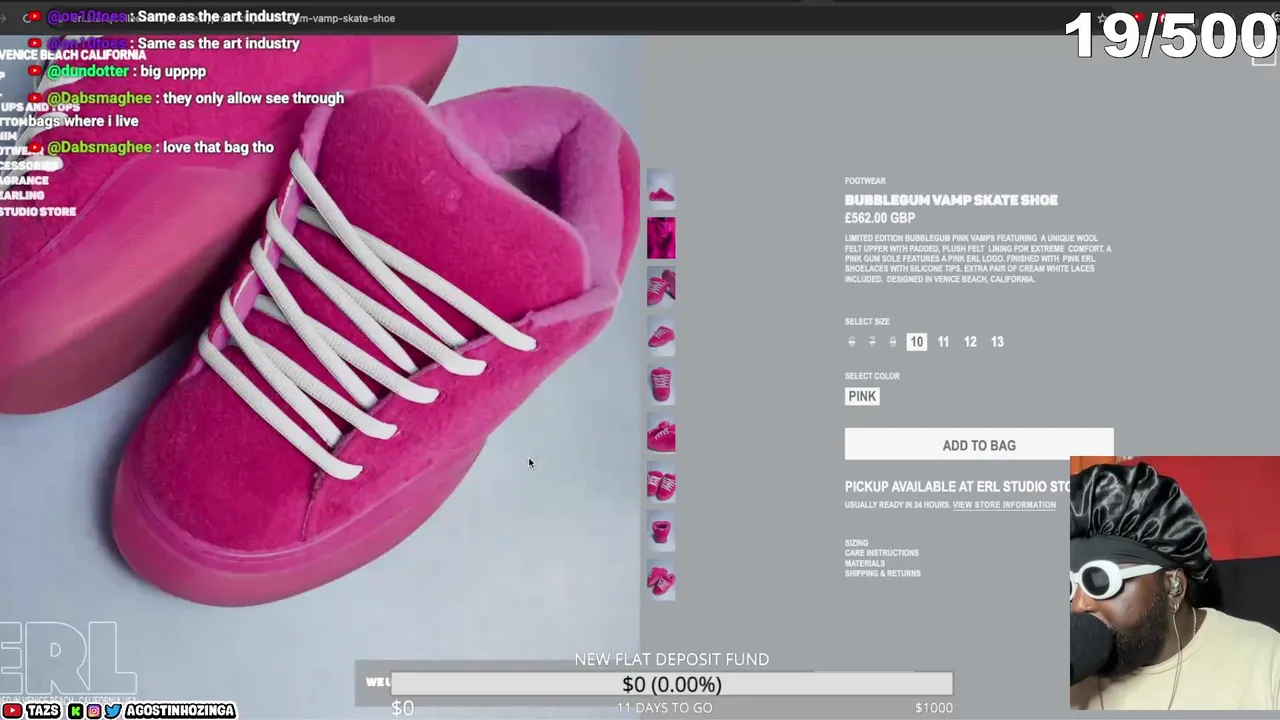Expand the Materials section

click(865, 563)
